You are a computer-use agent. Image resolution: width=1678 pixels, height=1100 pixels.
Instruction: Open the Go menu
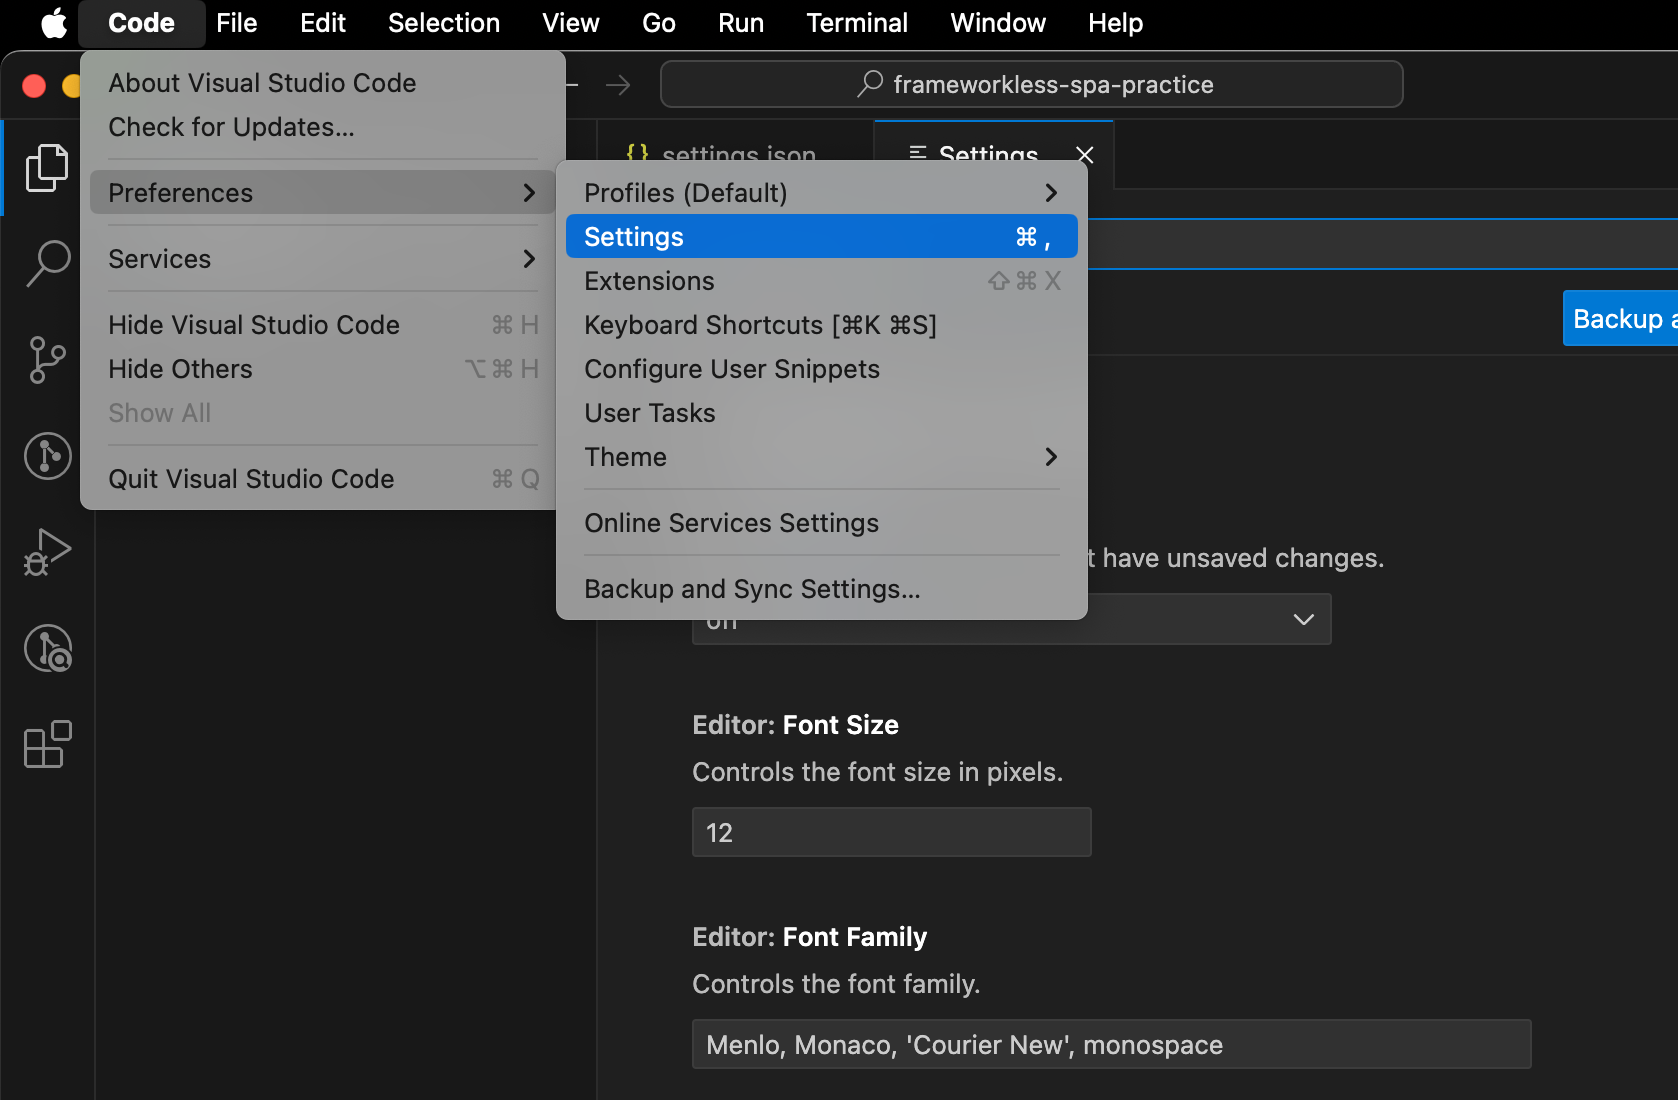coord(659,23)
